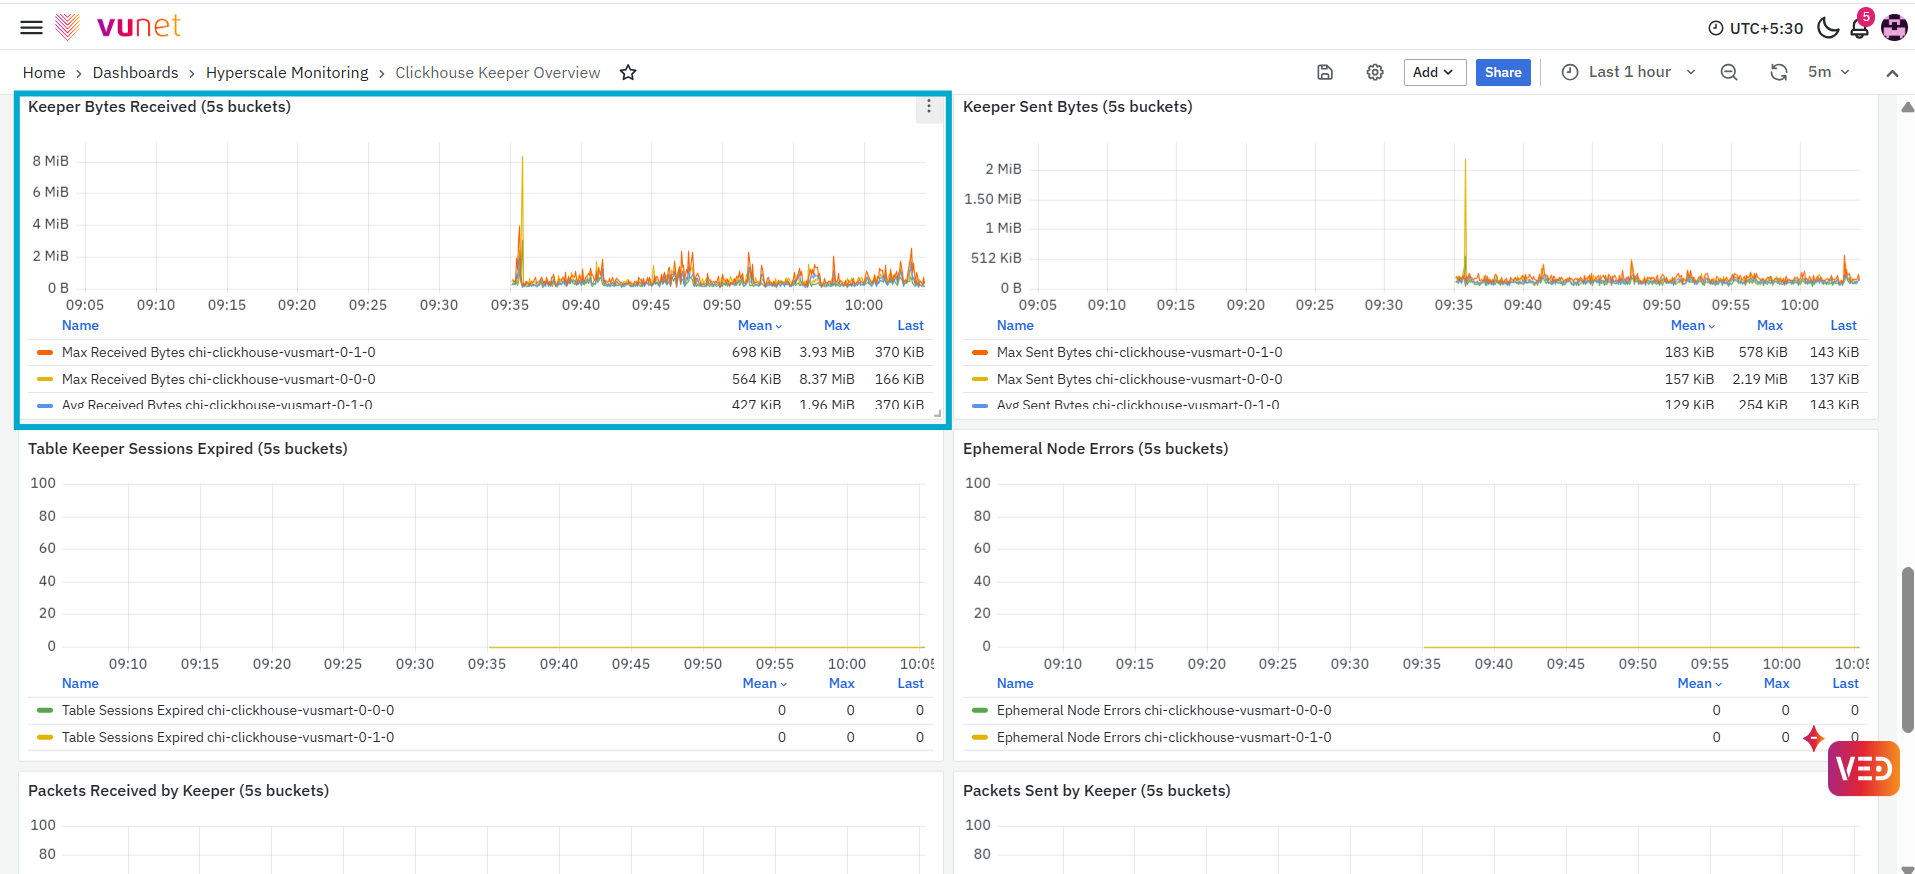
Task: Open the Dashboards breadcrumb
Action: tap(135, 72)
